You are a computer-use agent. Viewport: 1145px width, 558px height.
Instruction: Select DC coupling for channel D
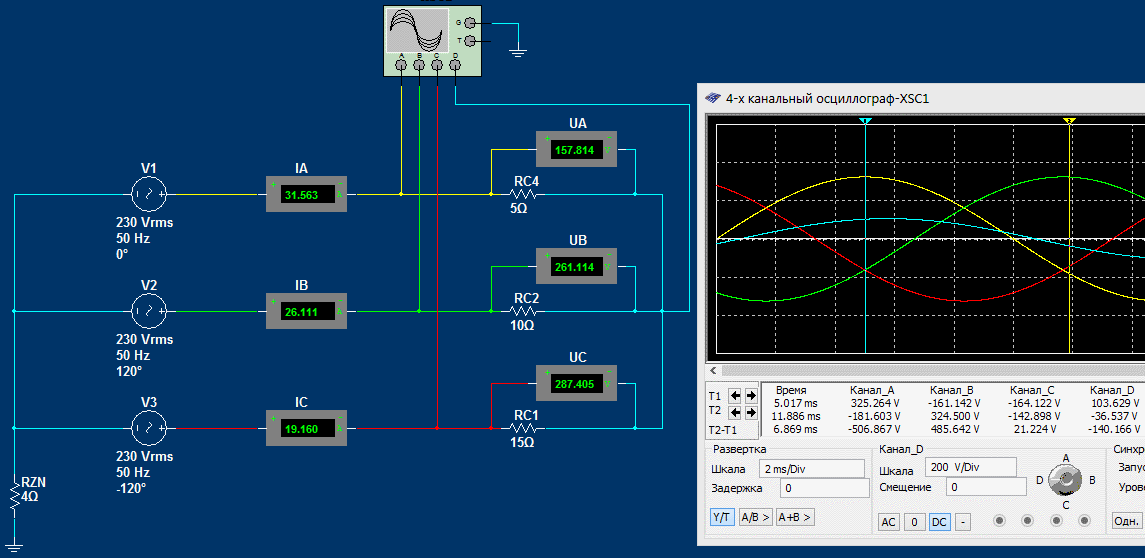pos(939,522)
